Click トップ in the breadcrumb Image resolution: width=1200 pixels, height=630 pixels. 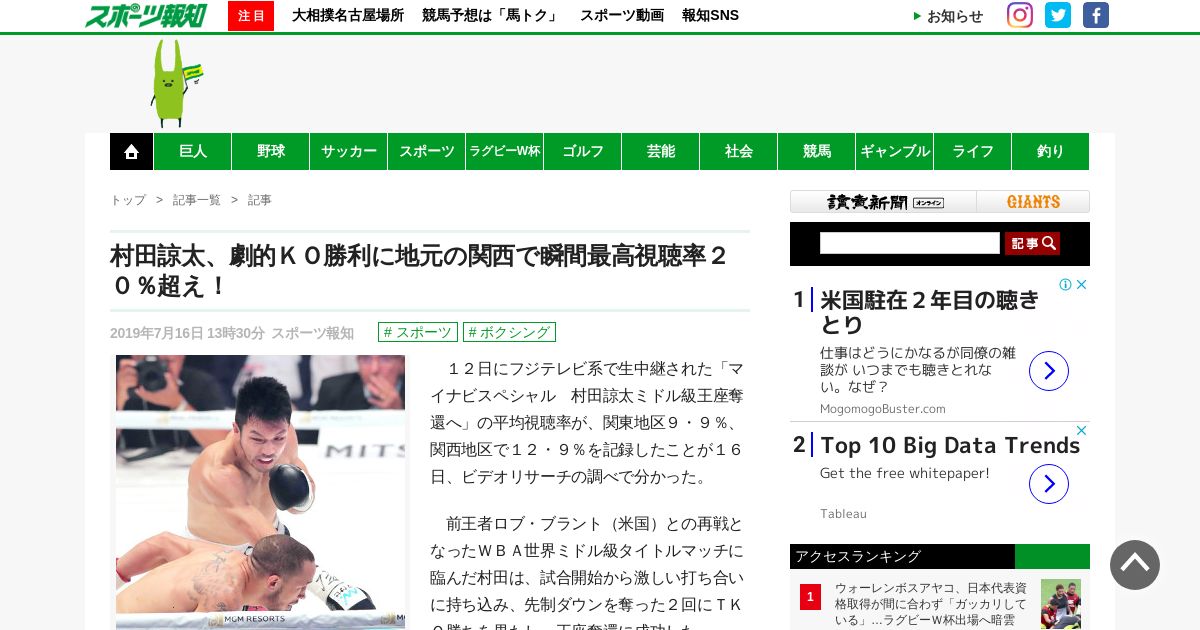tap(128, 200)
